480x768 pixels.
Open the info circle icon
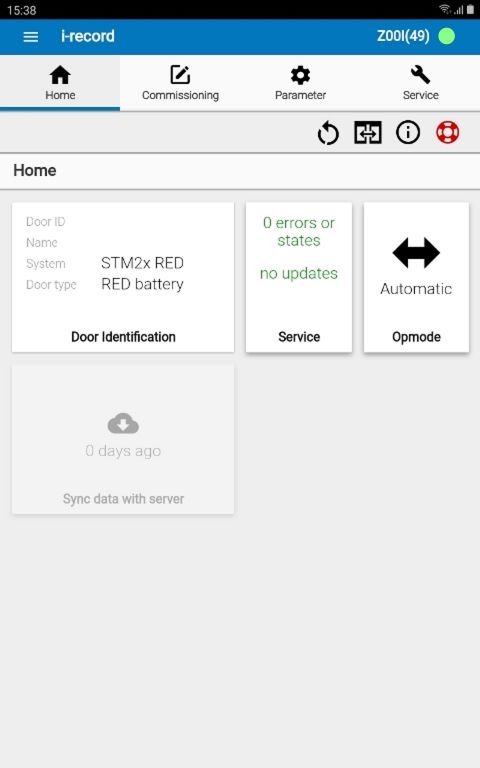pyautogui.click(x=408, y=132)
